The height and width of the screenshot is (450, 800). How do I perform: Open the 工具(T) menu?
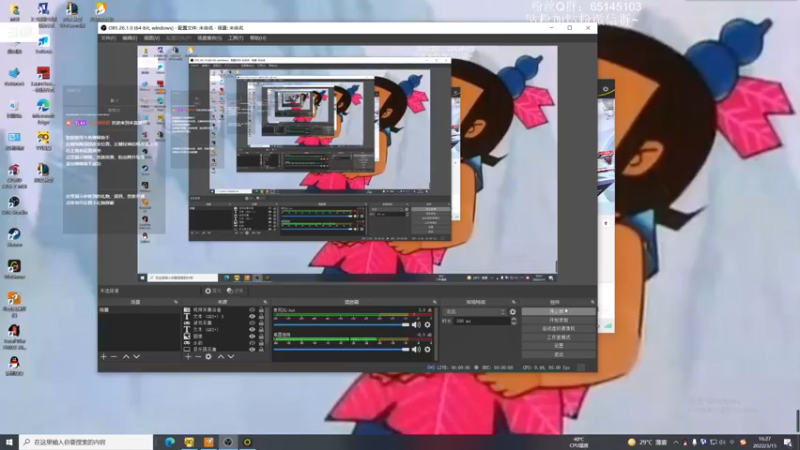coord(236,38)
